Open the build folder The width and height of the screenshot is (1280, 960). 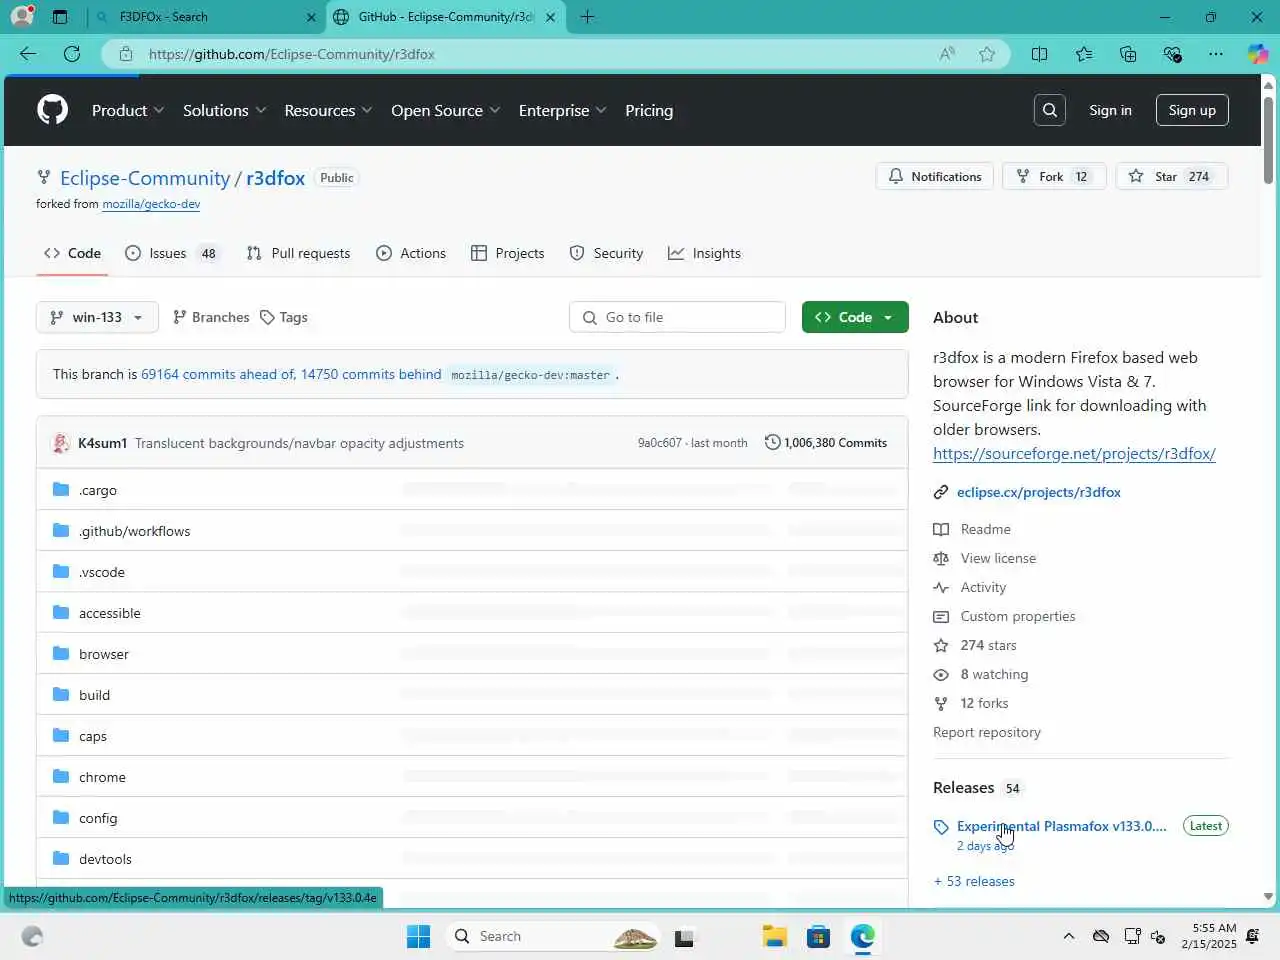pyautogui.click(x=94, y=695)
